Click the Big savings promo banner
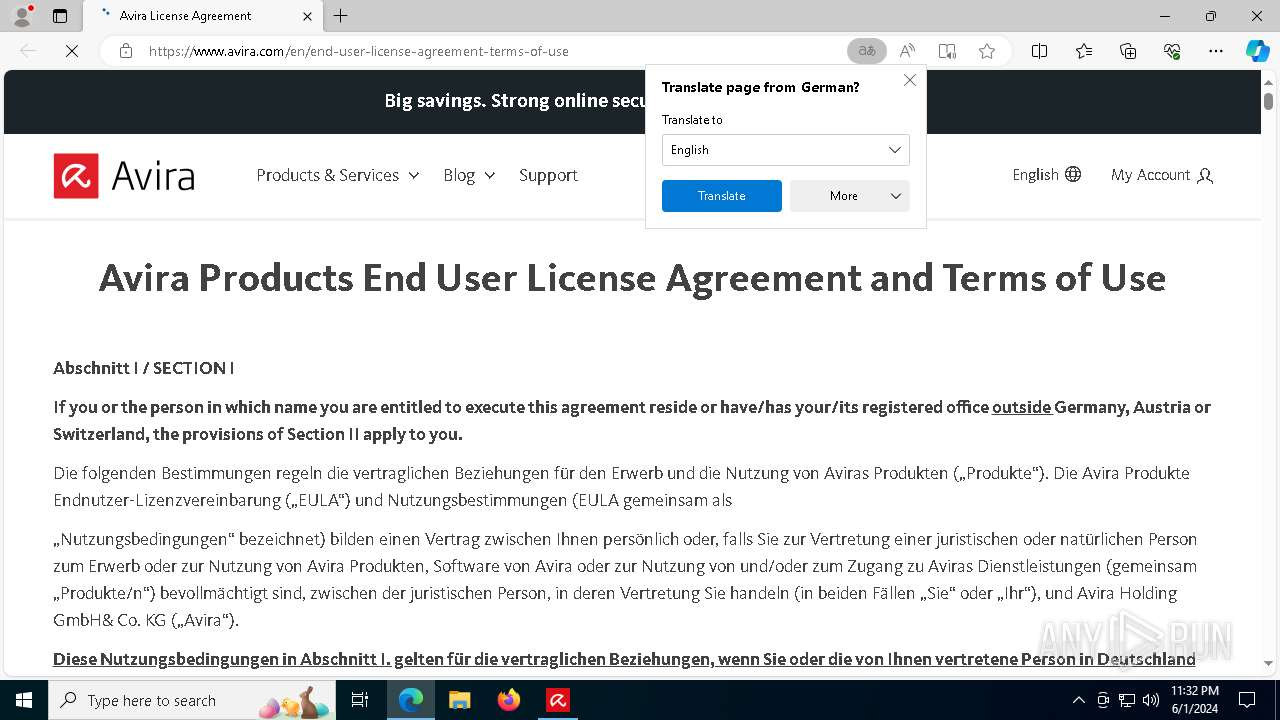 [x=632, y=101]
